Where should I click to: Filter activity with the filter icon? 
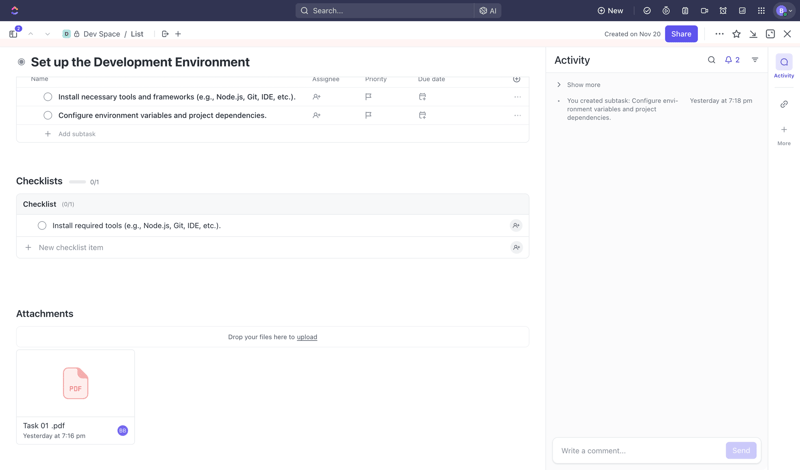(755, 60)
